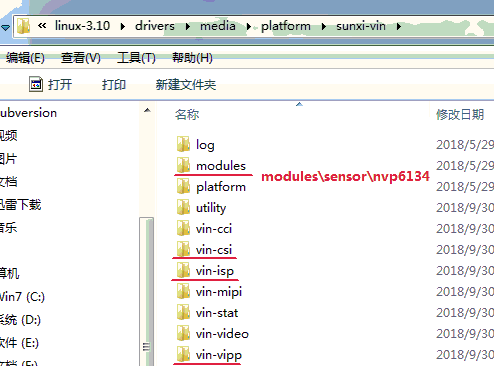Click the vin-stat folder name
Image resolution: width=496 pixels, height=366 pixels.
(x=217, y=313)
